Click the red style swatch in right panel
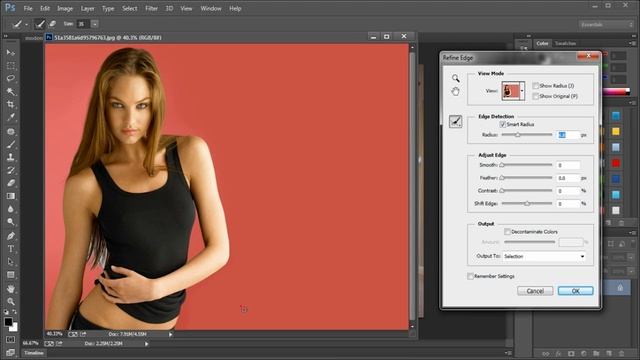 pos(616,164)
